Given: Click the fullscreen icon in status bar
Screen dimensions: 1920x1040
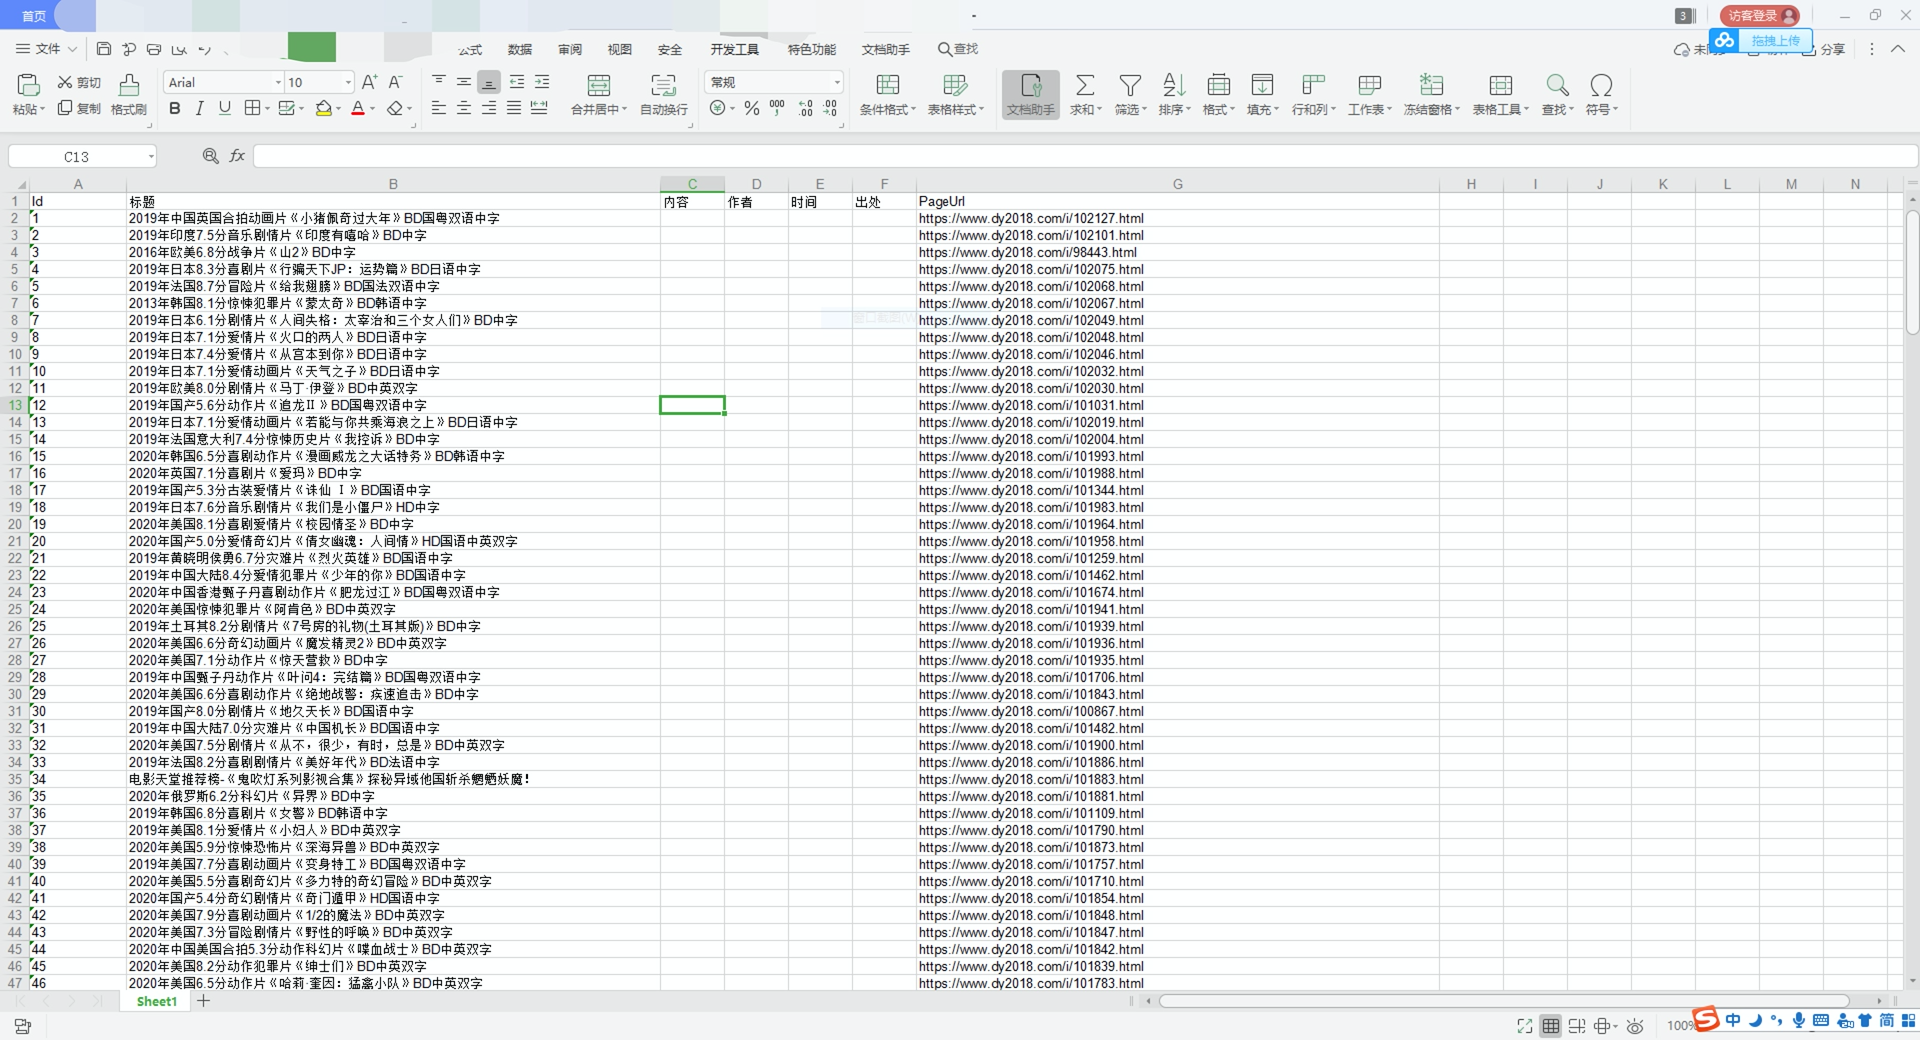Looking at the screenshot, I should 1524,1026.
